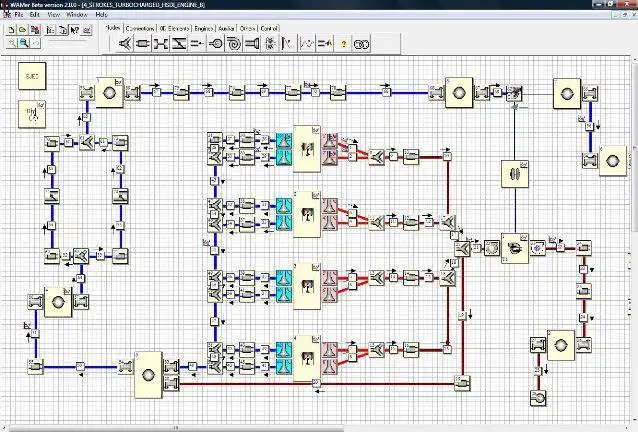Viewport: 638px width, 432px height.
Task: Select the circular target node tool
Action: [215, 44]
